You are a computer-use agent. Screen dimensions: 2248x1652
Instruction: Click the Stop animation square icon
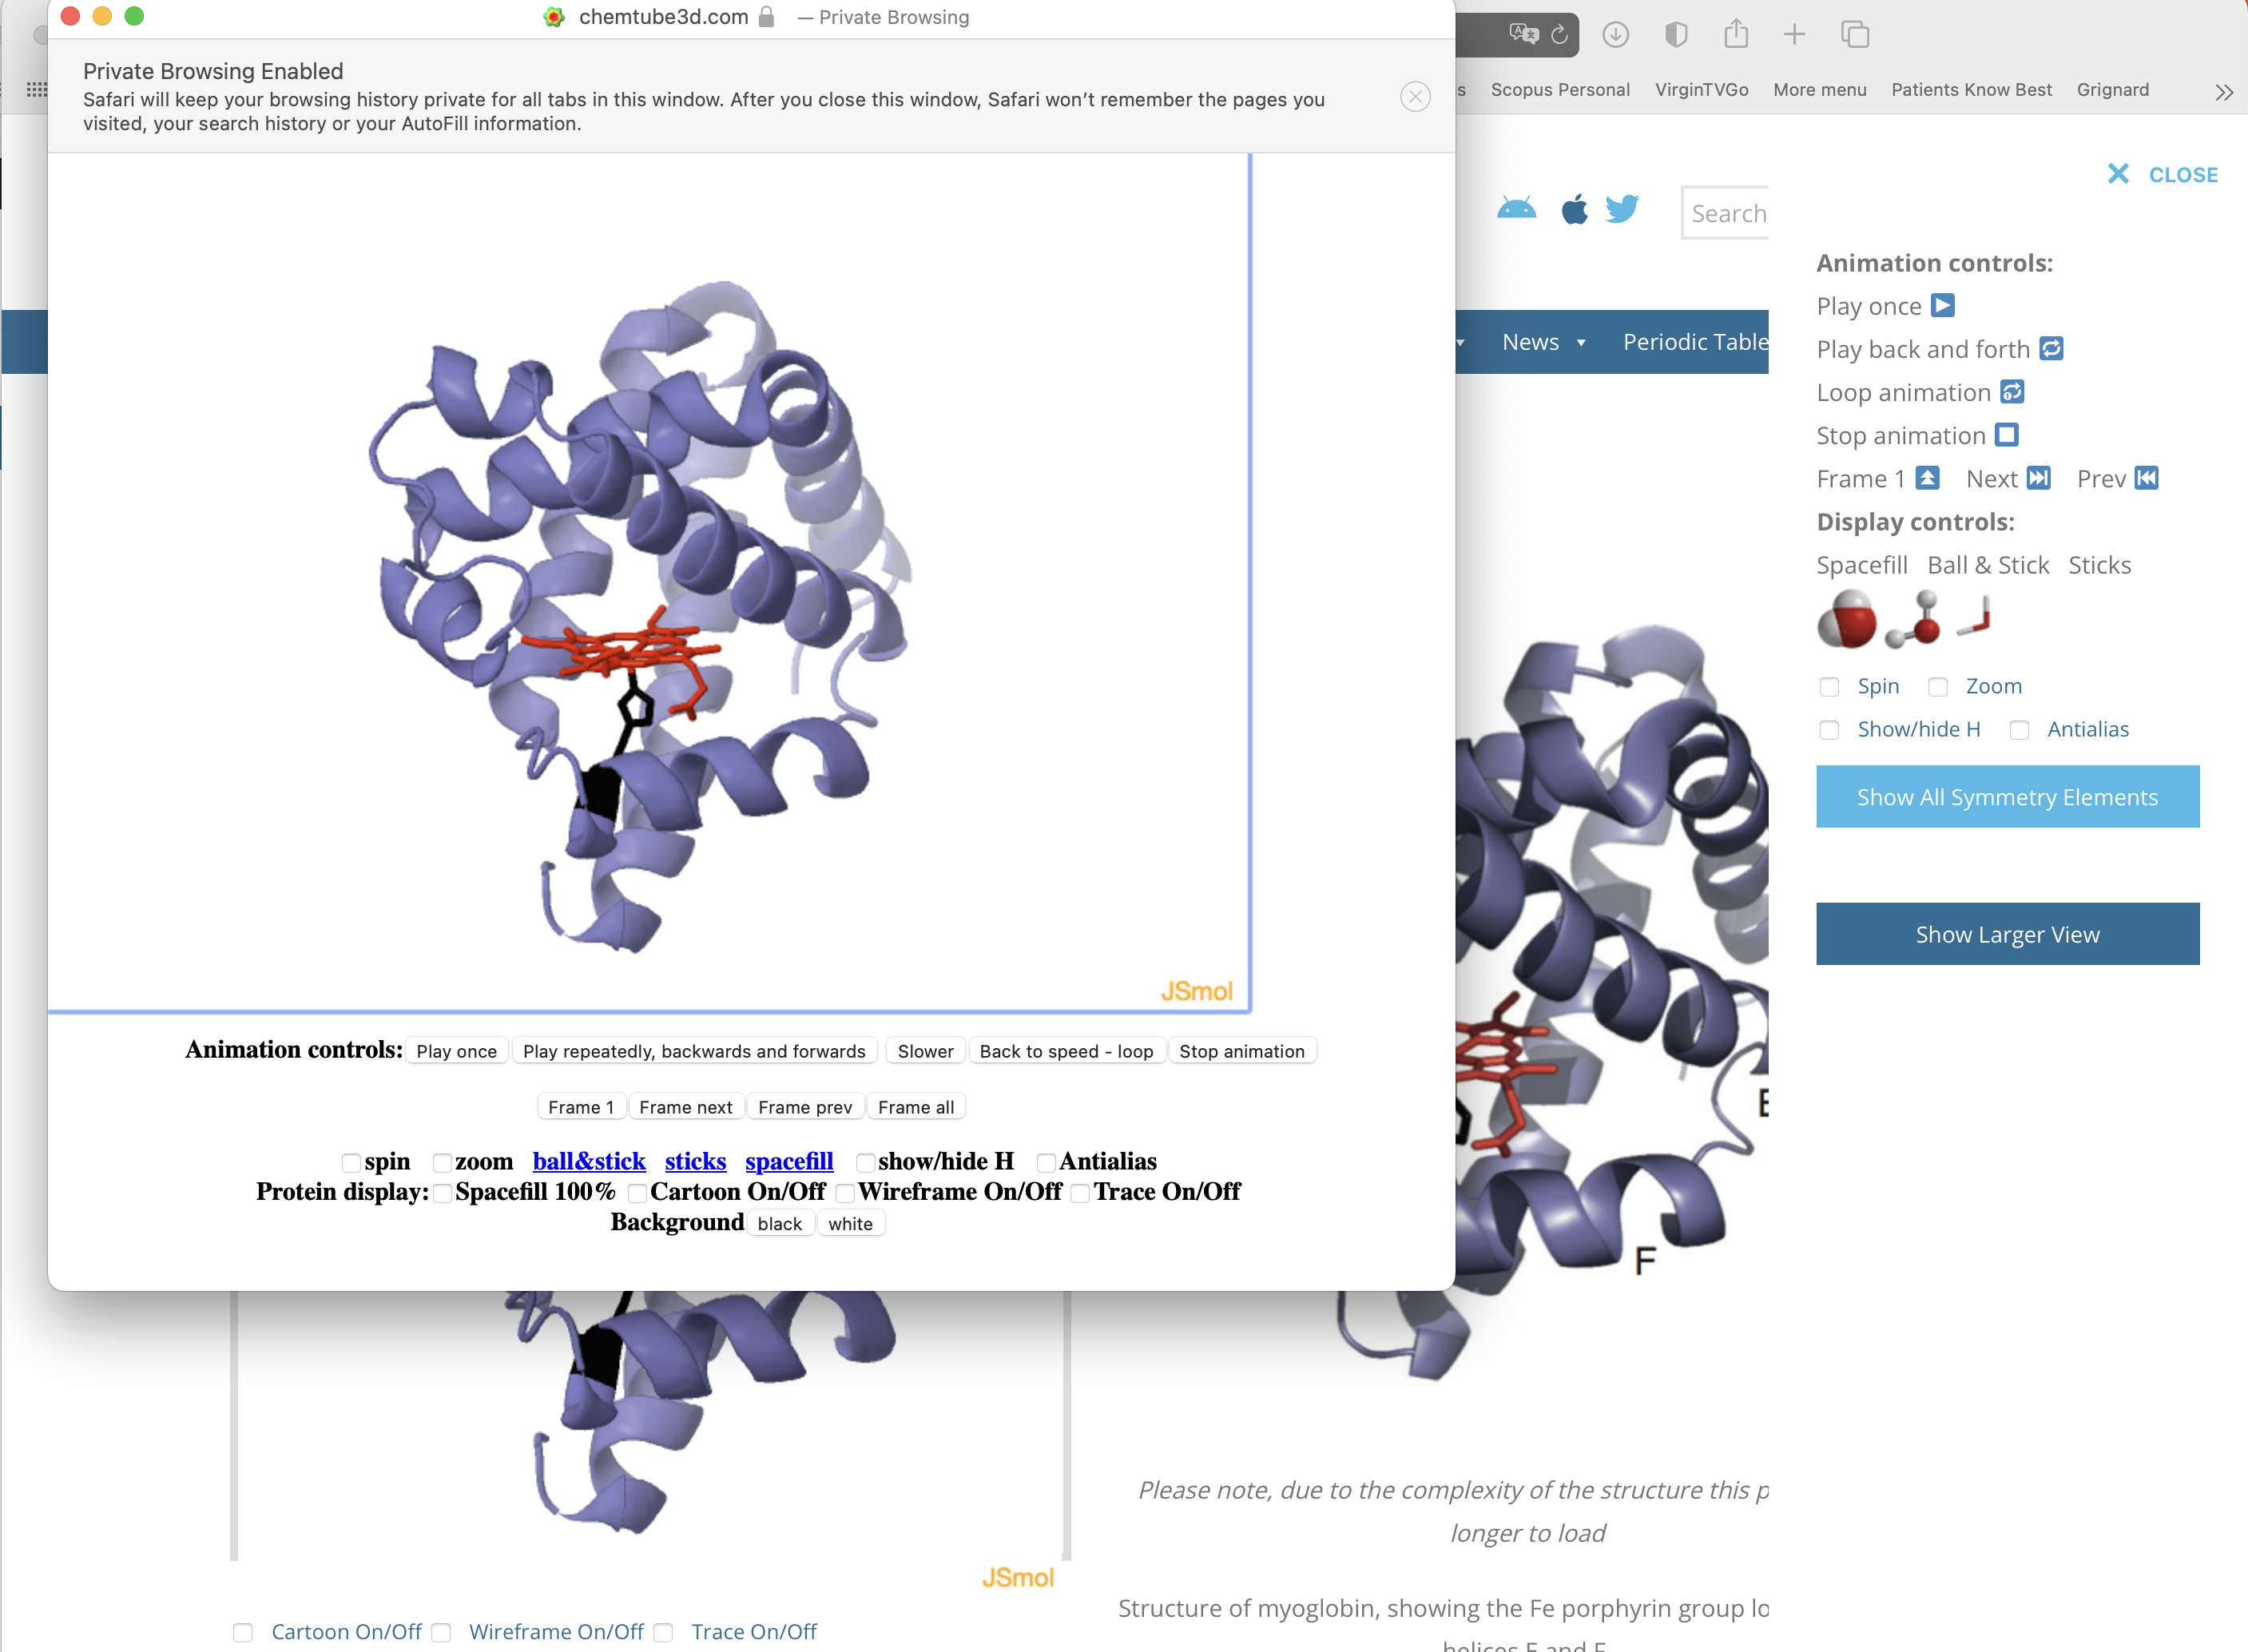click(x=2006, y=434)
